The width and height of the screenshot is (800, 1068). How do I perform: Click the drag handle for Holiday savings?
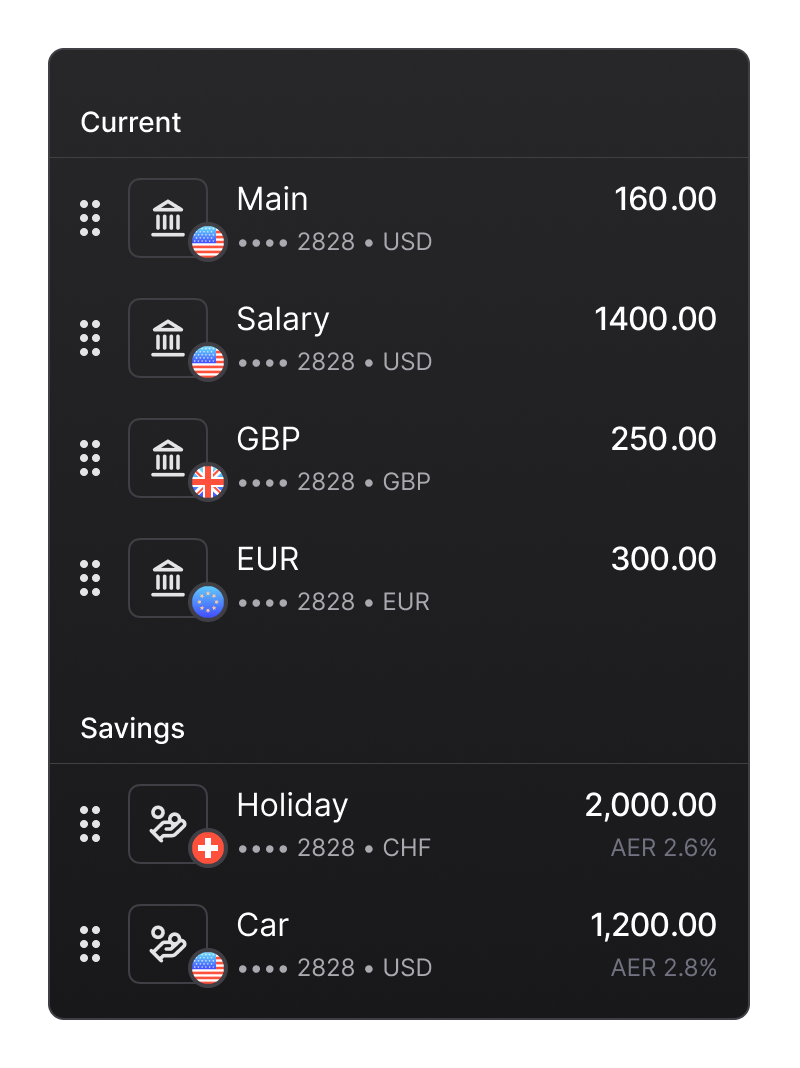90,824
